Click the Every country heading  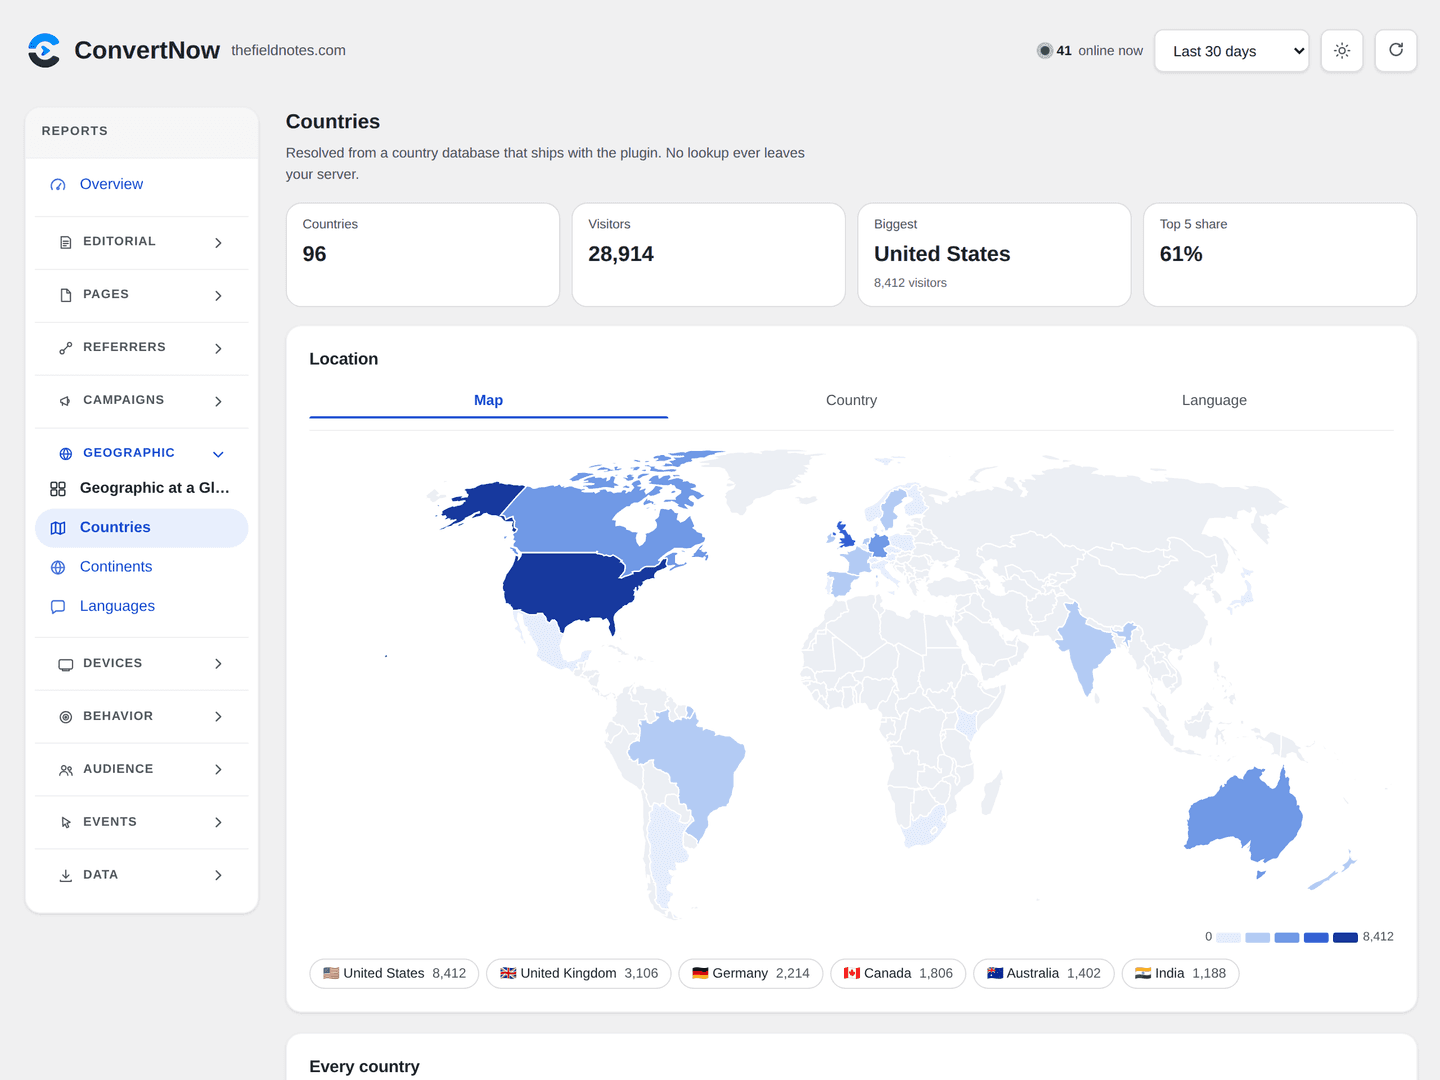(364, 1066)
